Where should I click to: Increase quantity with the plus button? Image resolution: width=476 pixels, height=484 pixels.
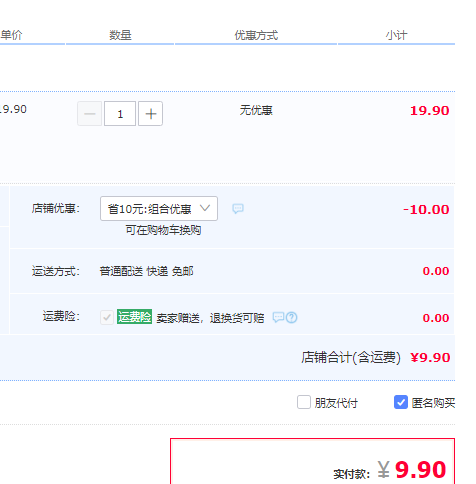(150, 114)
